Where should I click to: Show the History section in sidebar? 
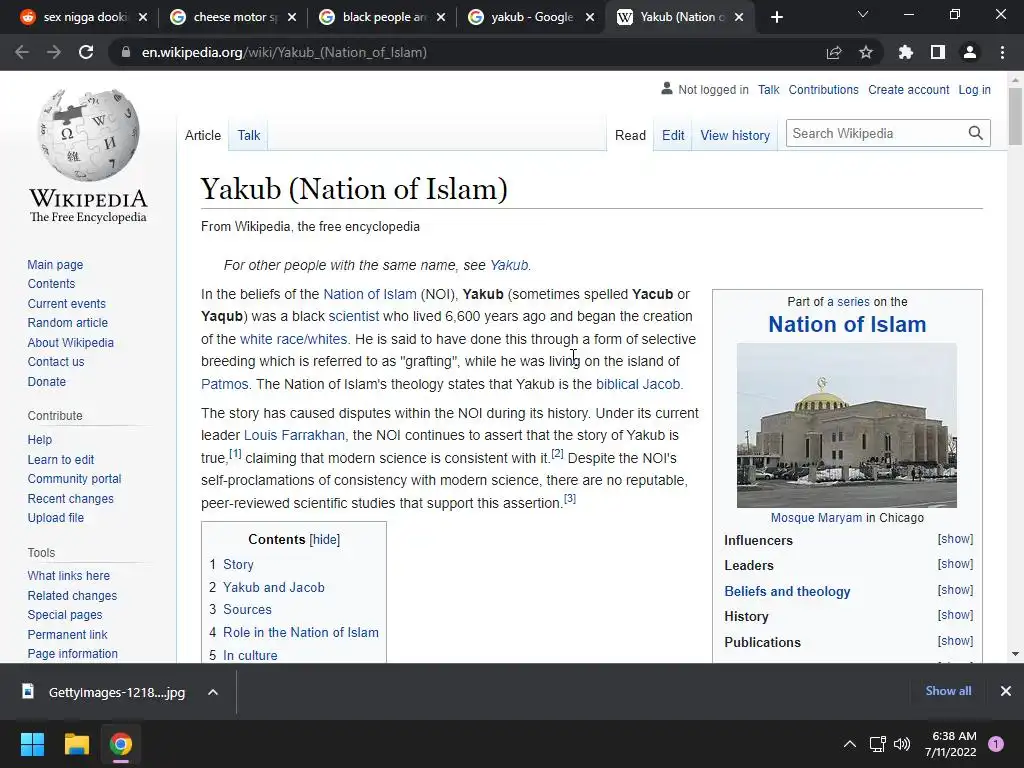tap(955, 615)
